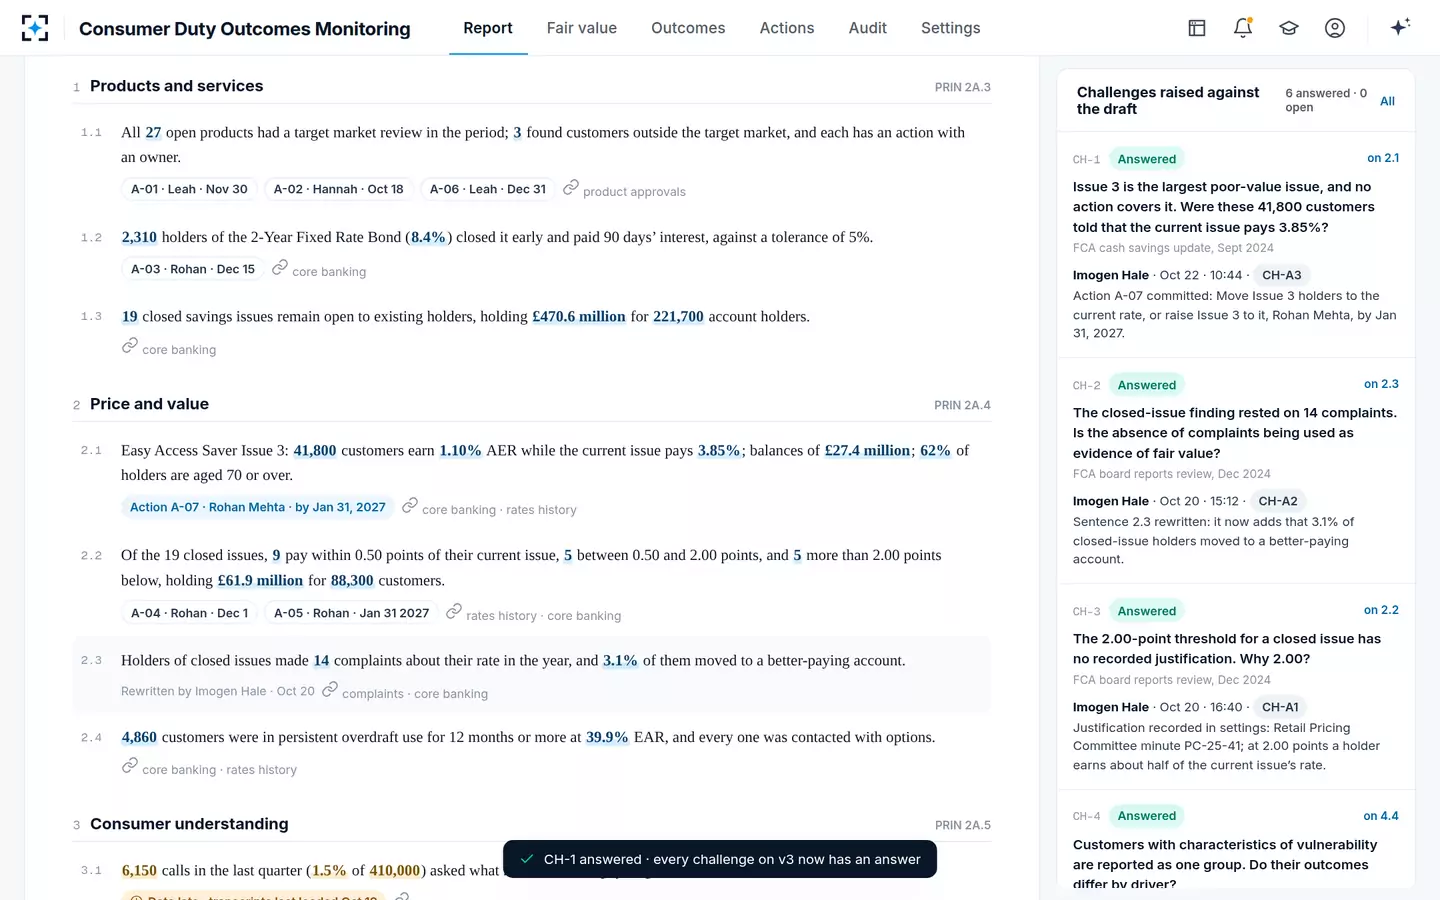Open action chip A-05 Rohan Jan 31 2027
The width and height of the screenshot is (1440, 900).
pos(352,613)
